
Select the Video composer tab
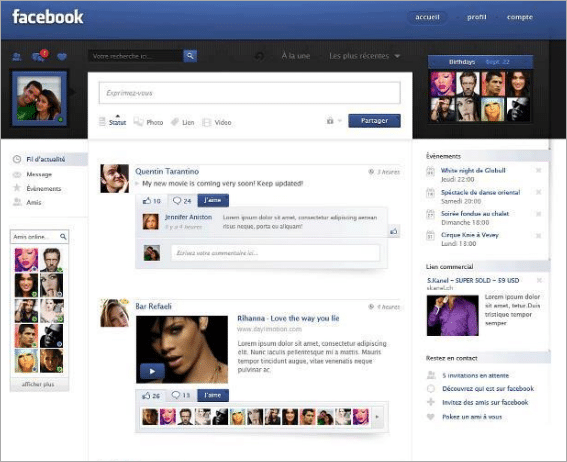(x=217, y=123)
